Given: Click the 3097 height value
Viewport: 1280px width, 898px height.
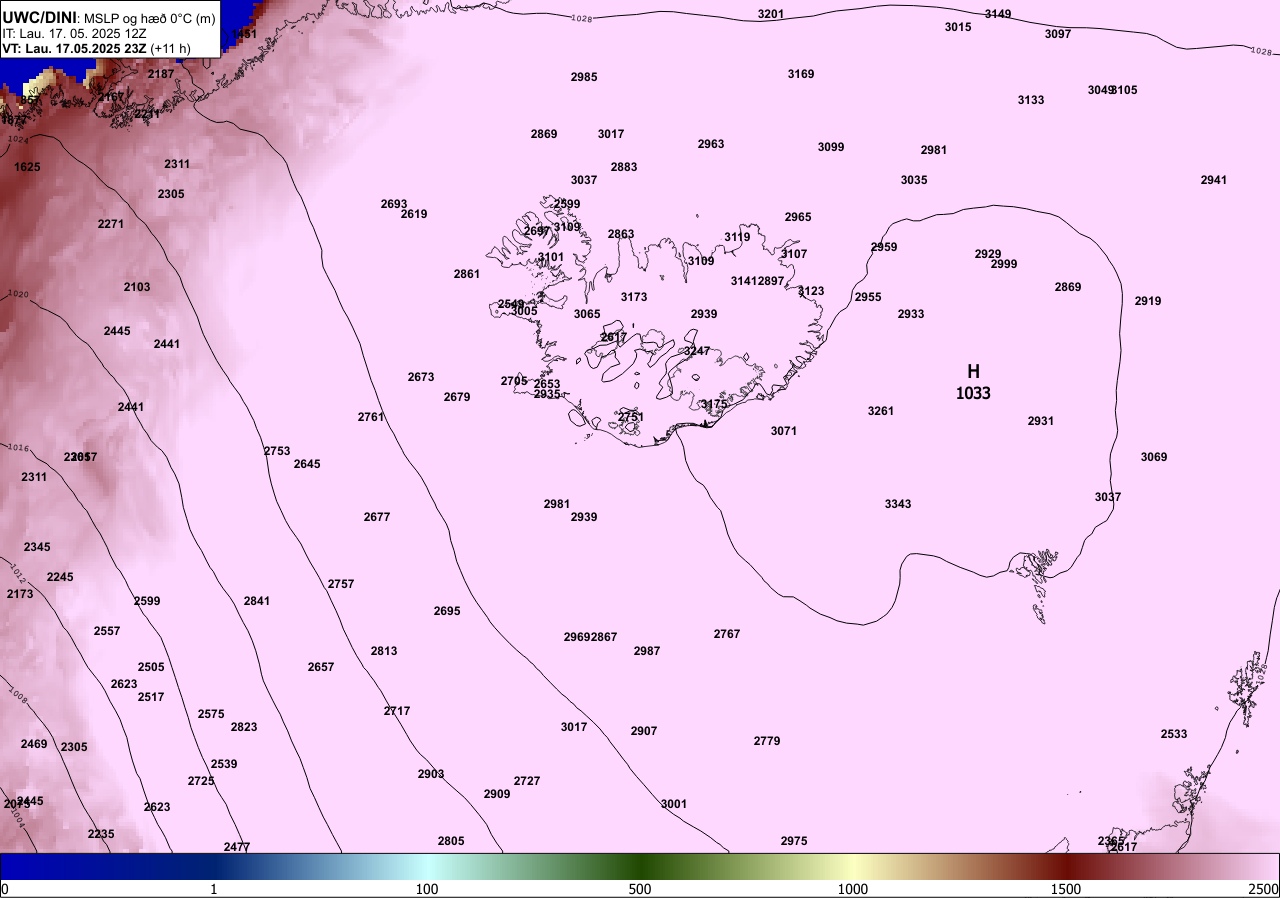Looking at the screenshot, I should pos(1058,34).
